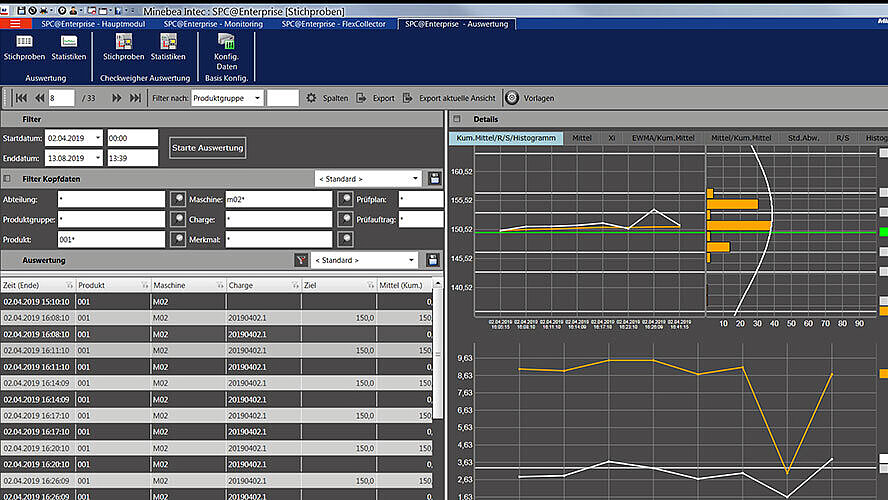Open lookup icon next to Produkt field
Image resolution: width=888 pixels, height=500 pixels.
pyautogui.click(x=178, y=240)
